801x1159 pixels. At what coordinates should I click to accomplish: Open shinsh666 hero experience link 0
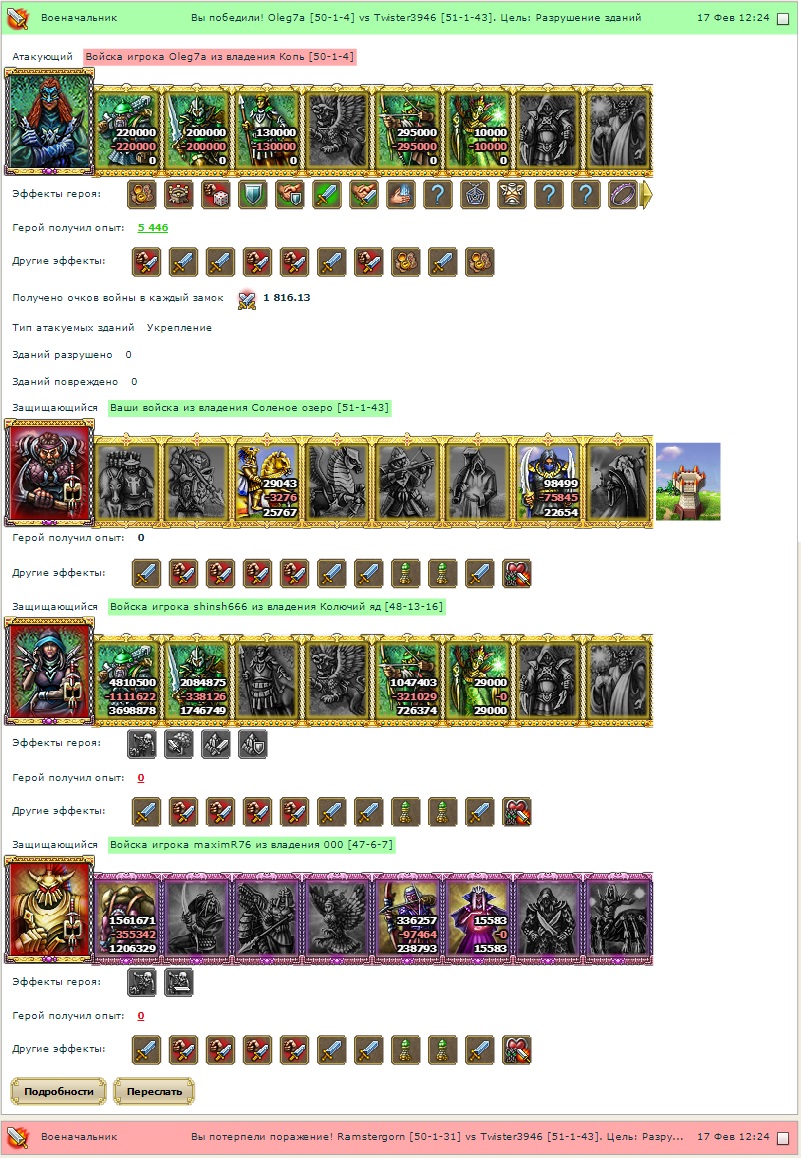[140, 778]
